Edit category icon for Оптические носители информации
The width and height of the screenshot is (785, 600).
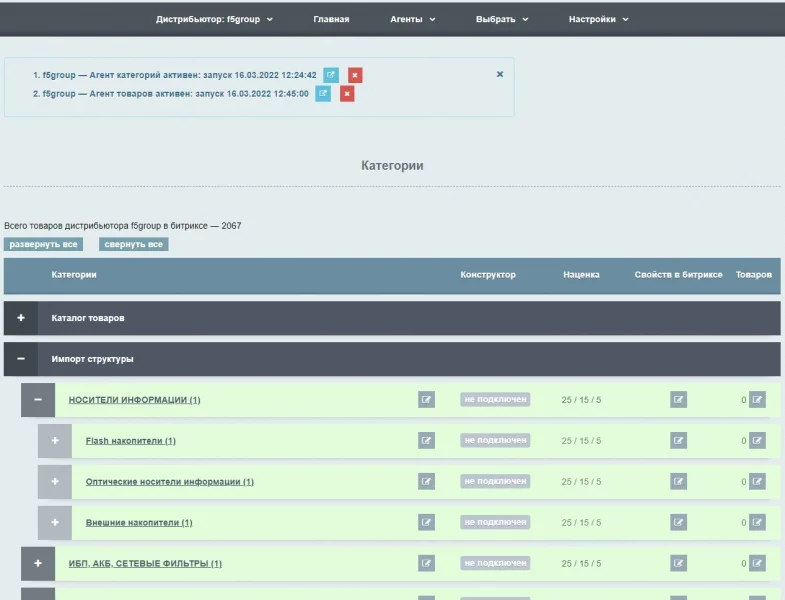click(x=427, y=481)
